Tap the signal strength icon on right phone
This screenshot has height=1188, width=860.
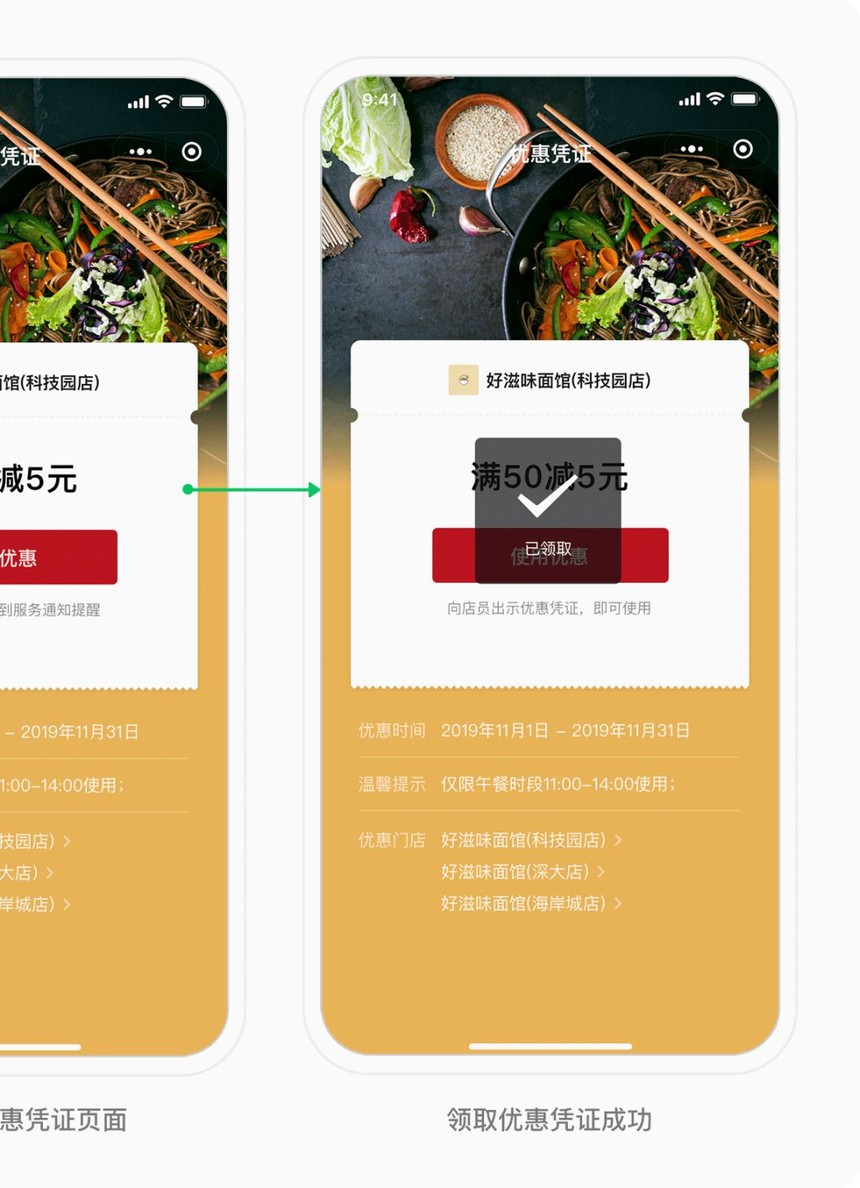tap(690, 99)
